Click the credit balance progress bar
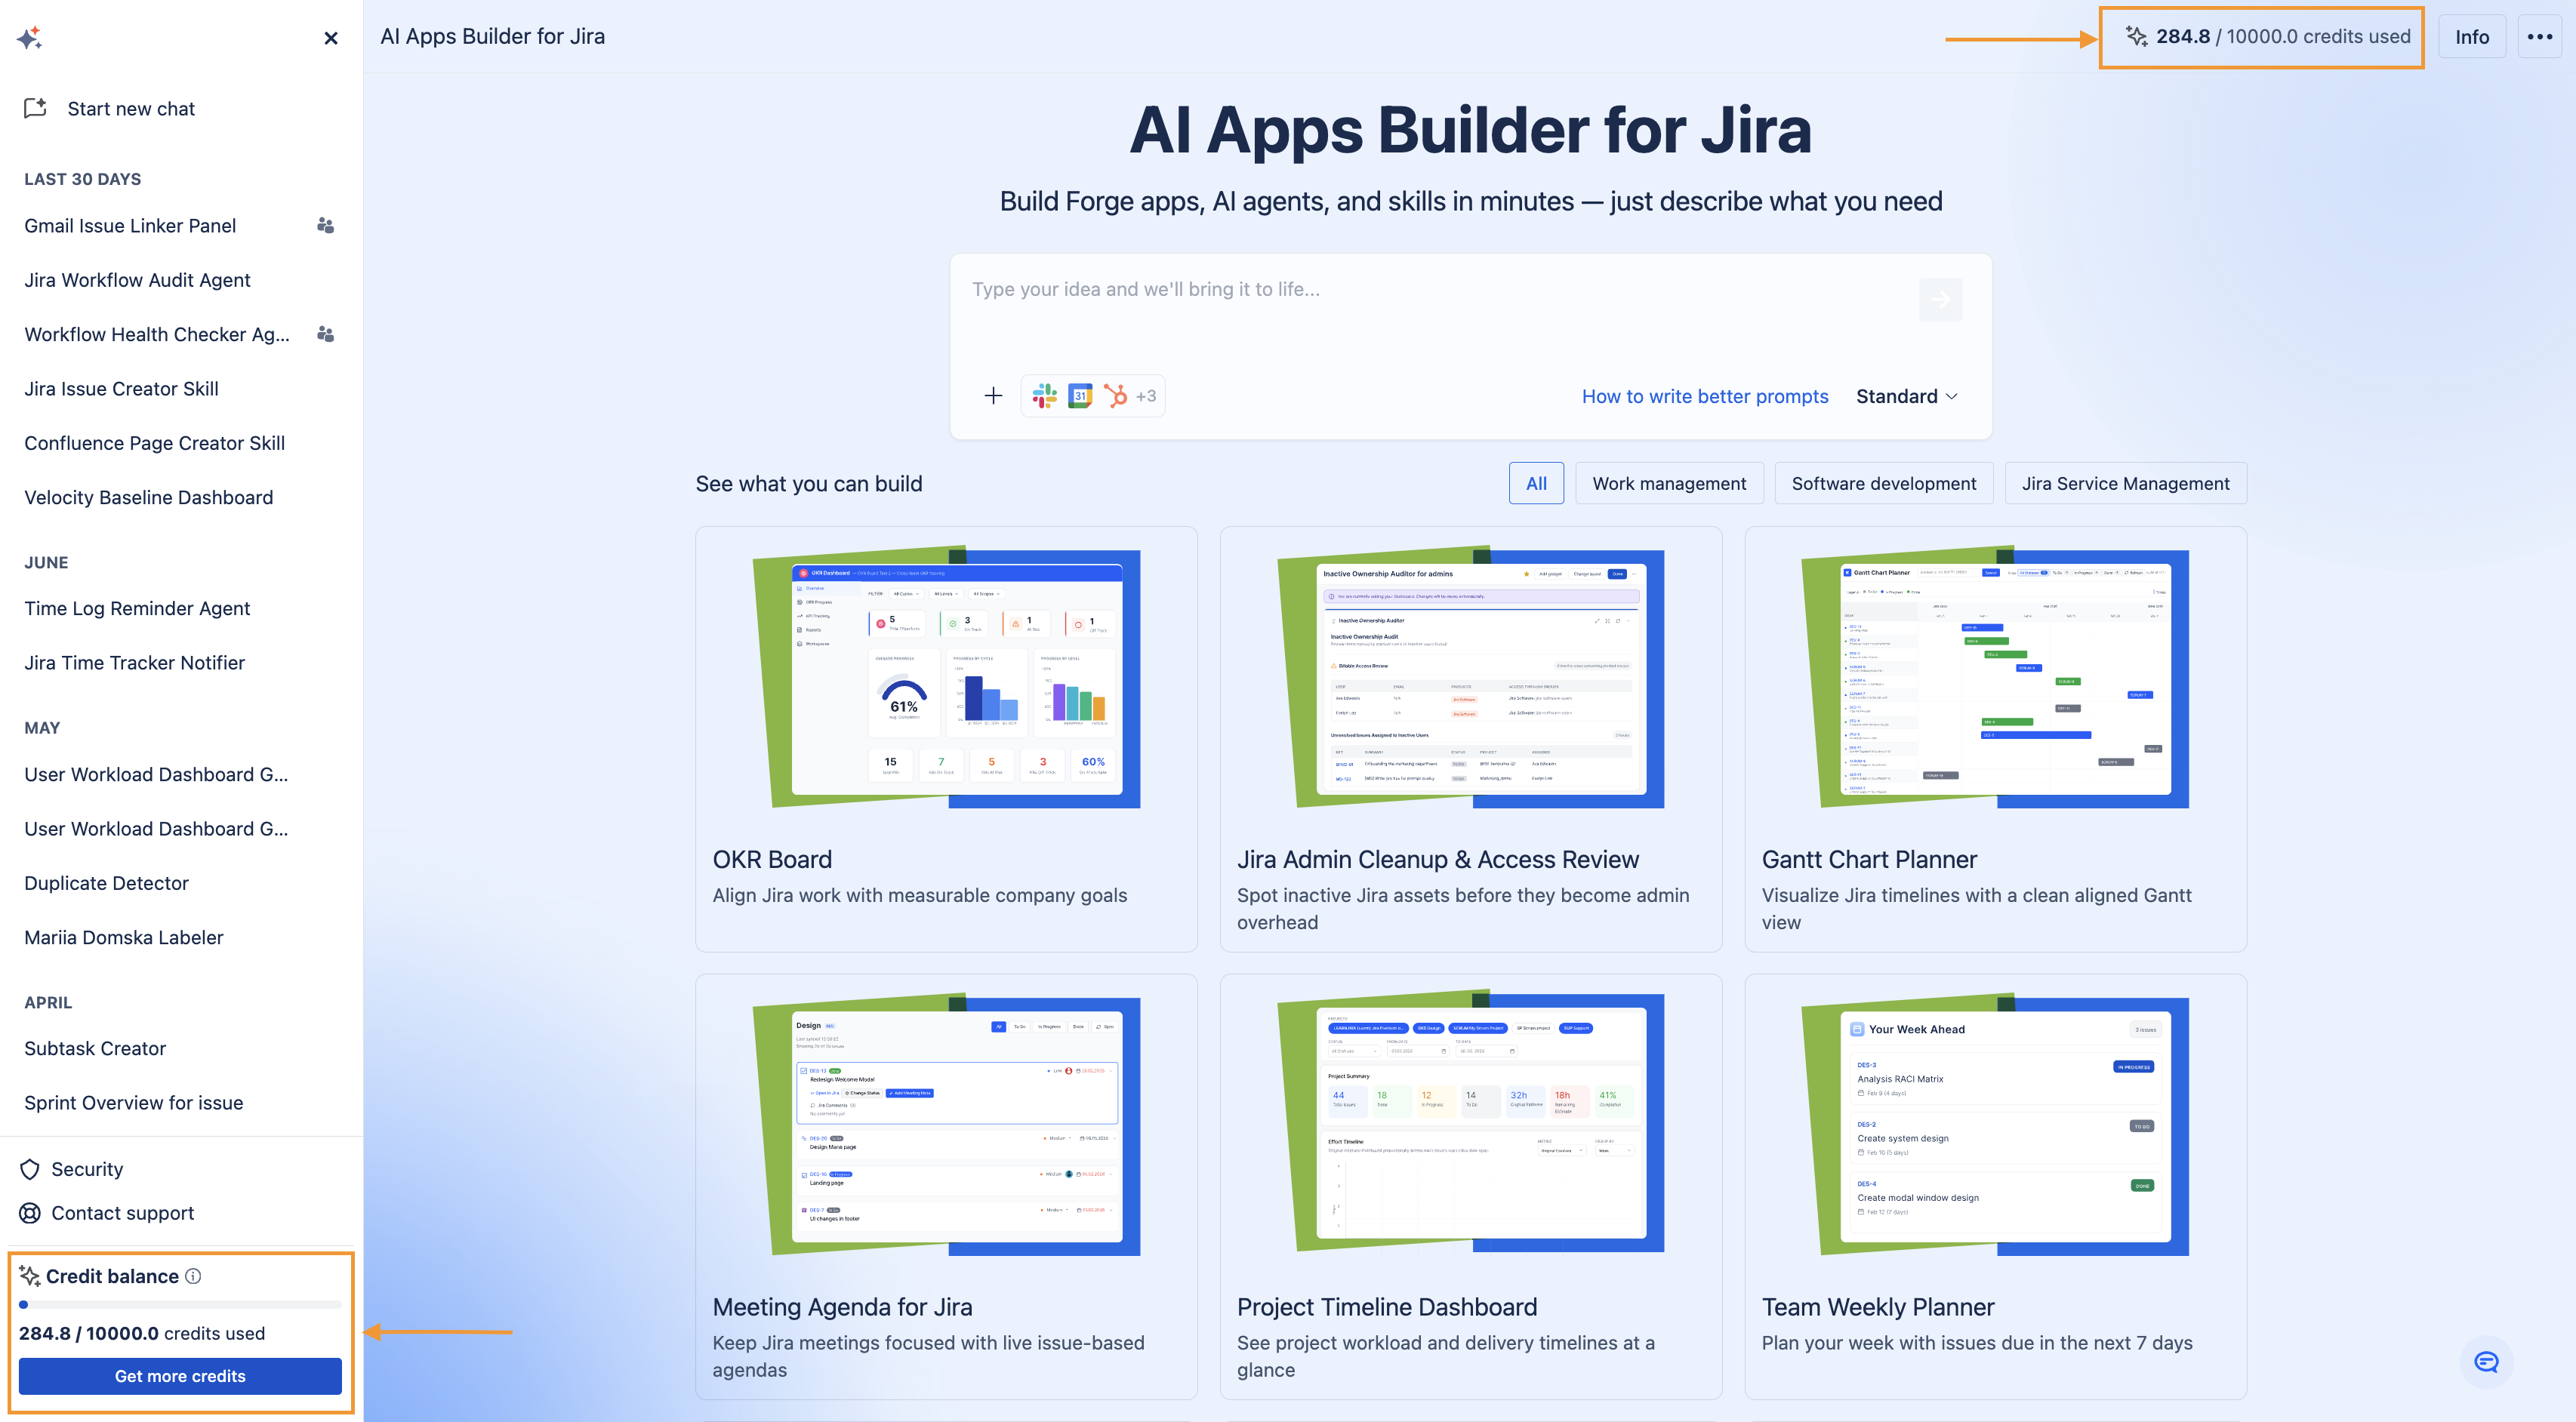The height and width of the screenshot is (1422, 2576). (x=180, y=1304)
